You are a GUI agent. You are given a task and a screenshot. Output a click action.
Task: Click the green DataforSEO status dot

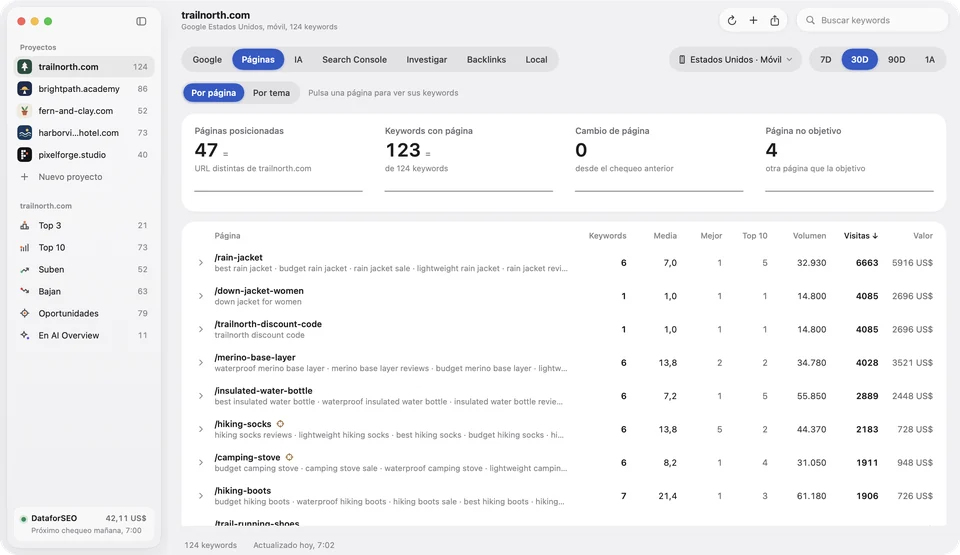(23, 519)
